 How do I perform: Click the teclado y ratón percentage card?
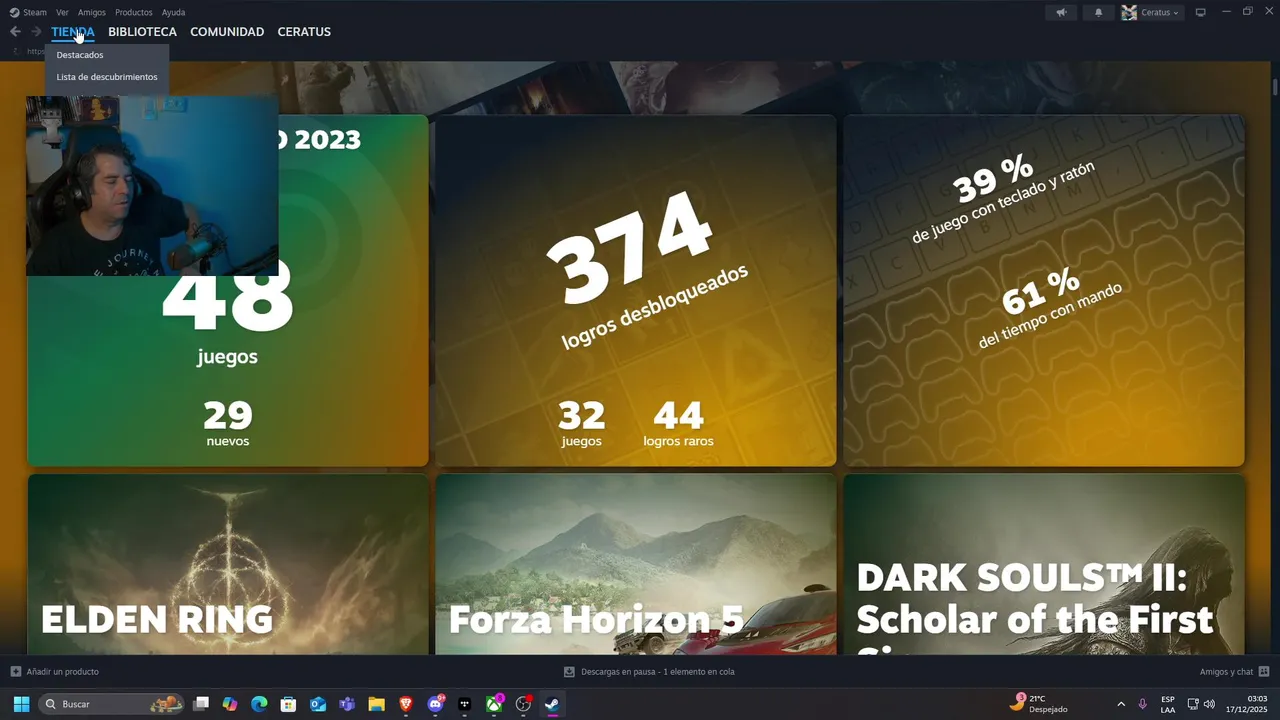(x=1044, y=290)
